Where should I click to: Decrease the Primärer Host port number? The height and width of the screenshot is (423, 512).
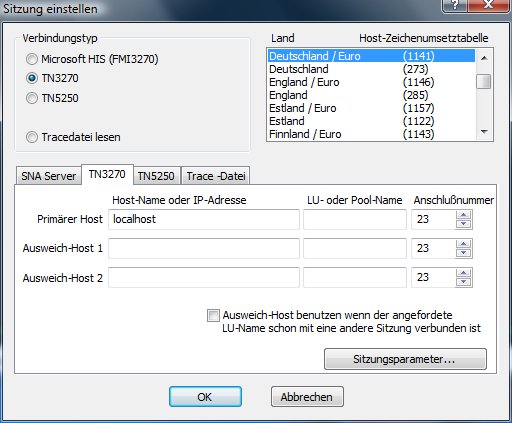(x=463, y=224)
